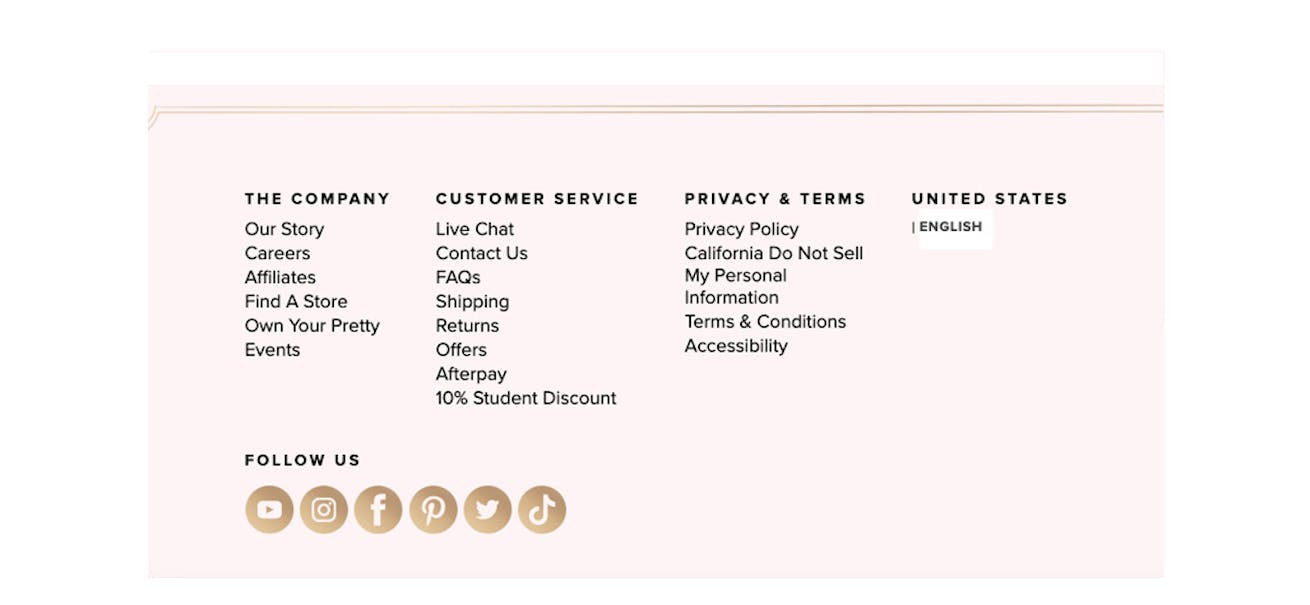Open the Contact Us page
Screen dimensions: 1310x605
(x=482, y=253)
